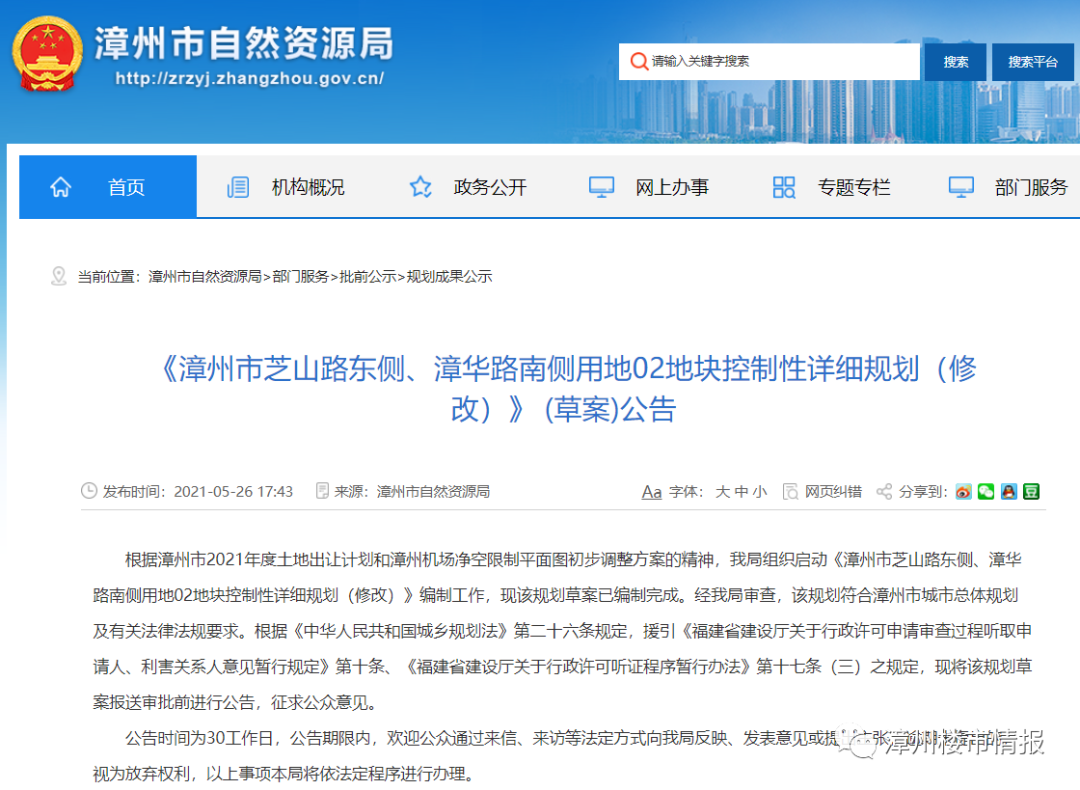The width and height of the screenshot is (1080, 790).
Task: Open the 机构概况 menu
Action: tap(307, 187)
